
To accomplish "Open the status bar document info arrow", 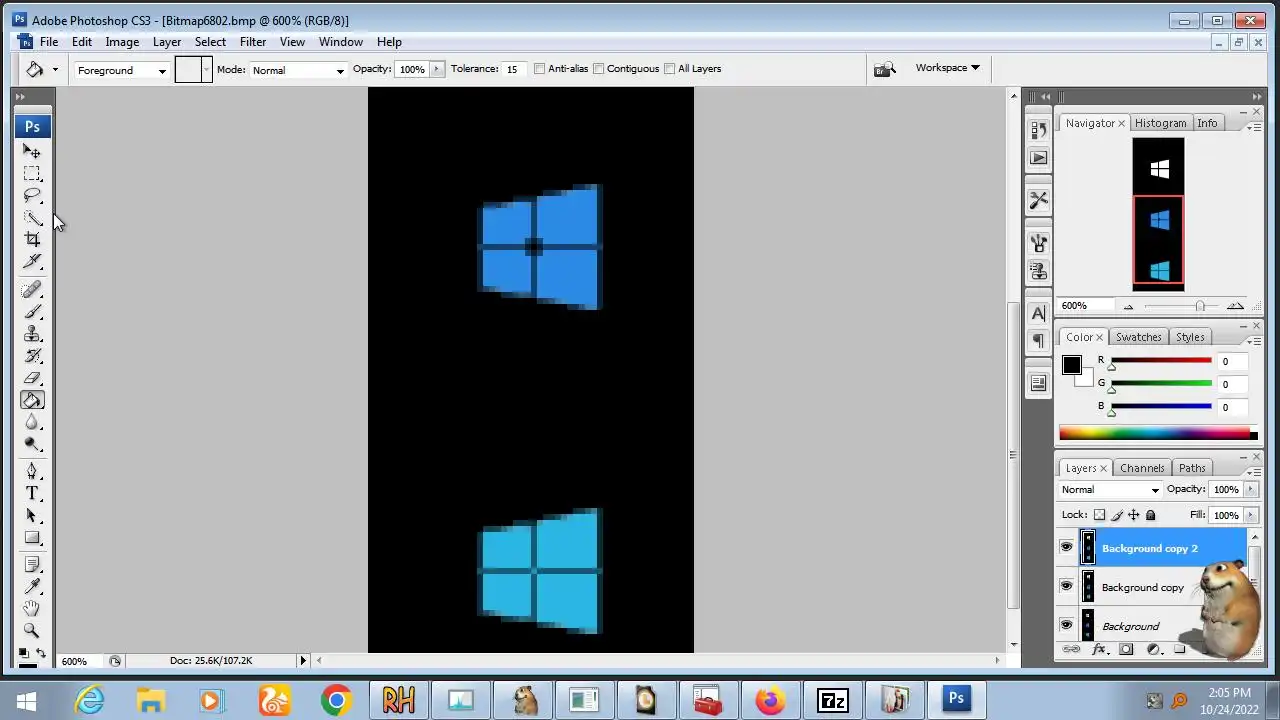I will point(303,660).
